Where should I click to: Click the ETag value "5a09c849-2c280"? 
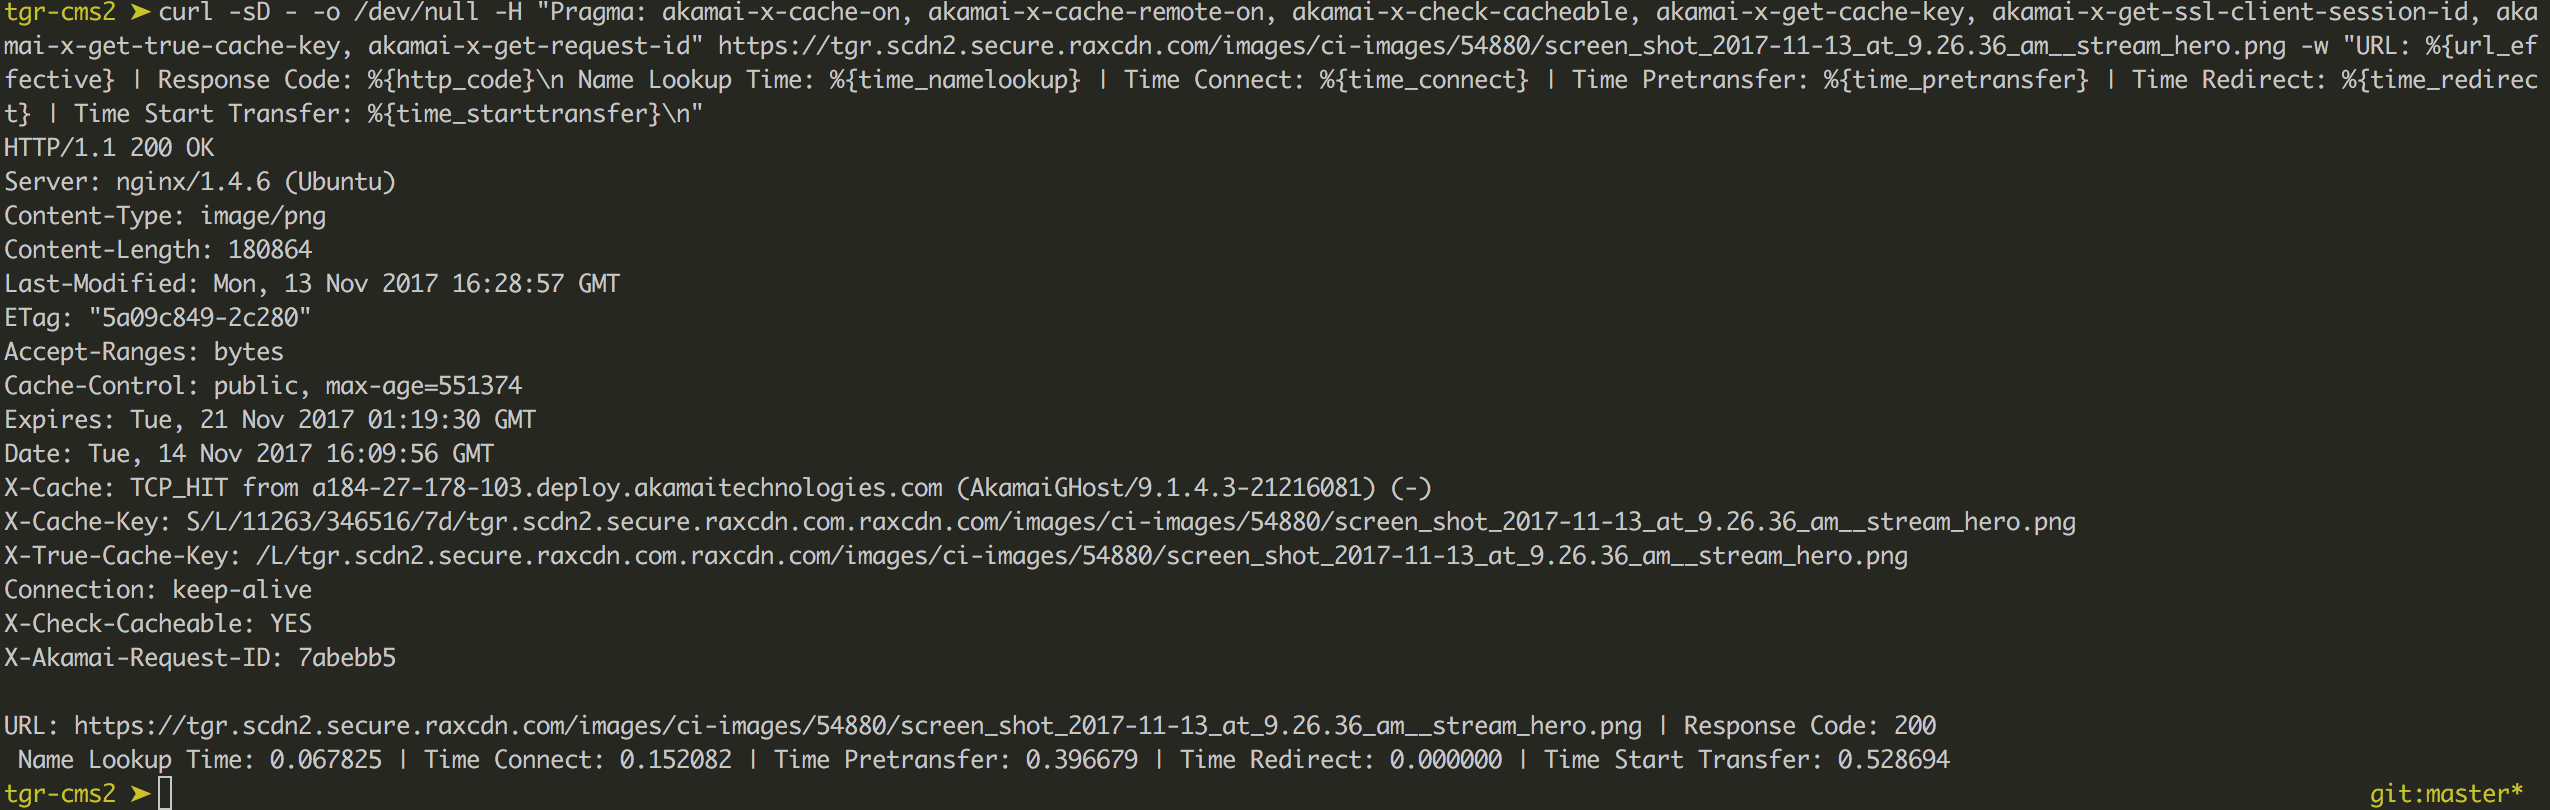pyautogui.click(x=200, y=318)
